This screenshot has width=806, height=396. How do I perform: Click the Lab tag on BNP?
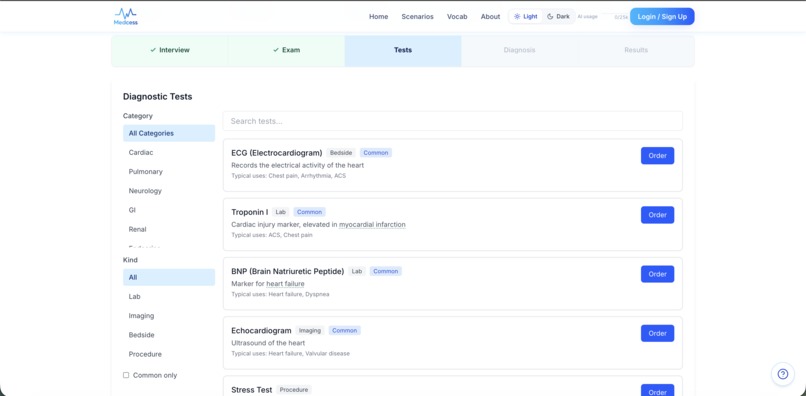point(357,271)
